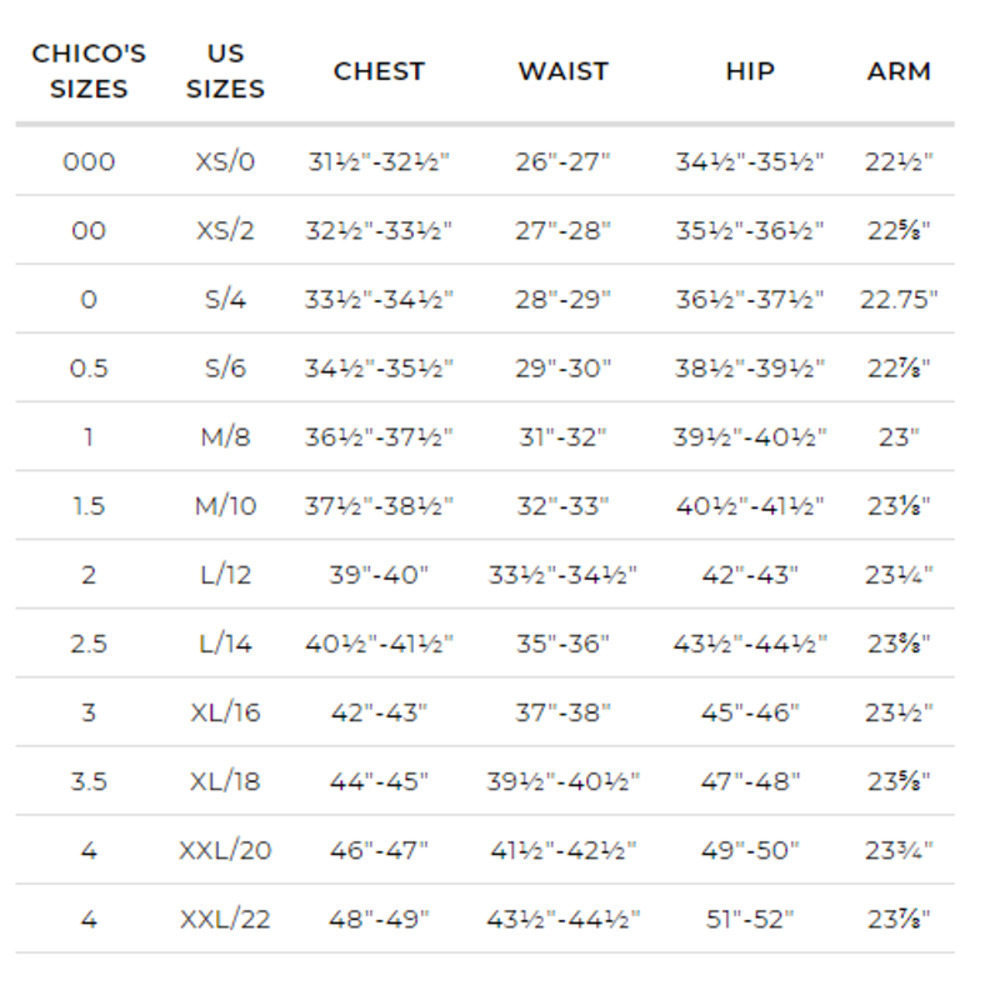Image resolution: width=1000 pixels, height=1000 pixels.
Task: Click waist measurement 26"-27"
Action: click(x=563, y=162)
